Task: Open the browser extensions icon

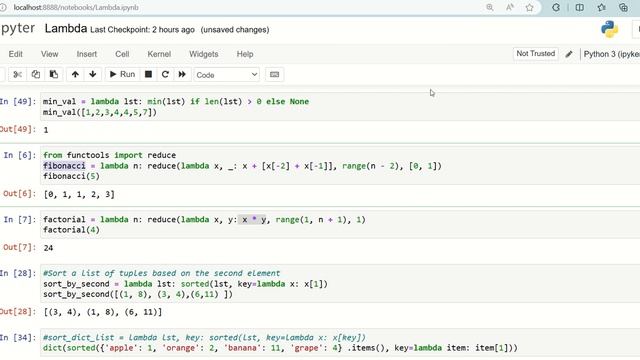Action: [x=556, y=7]
